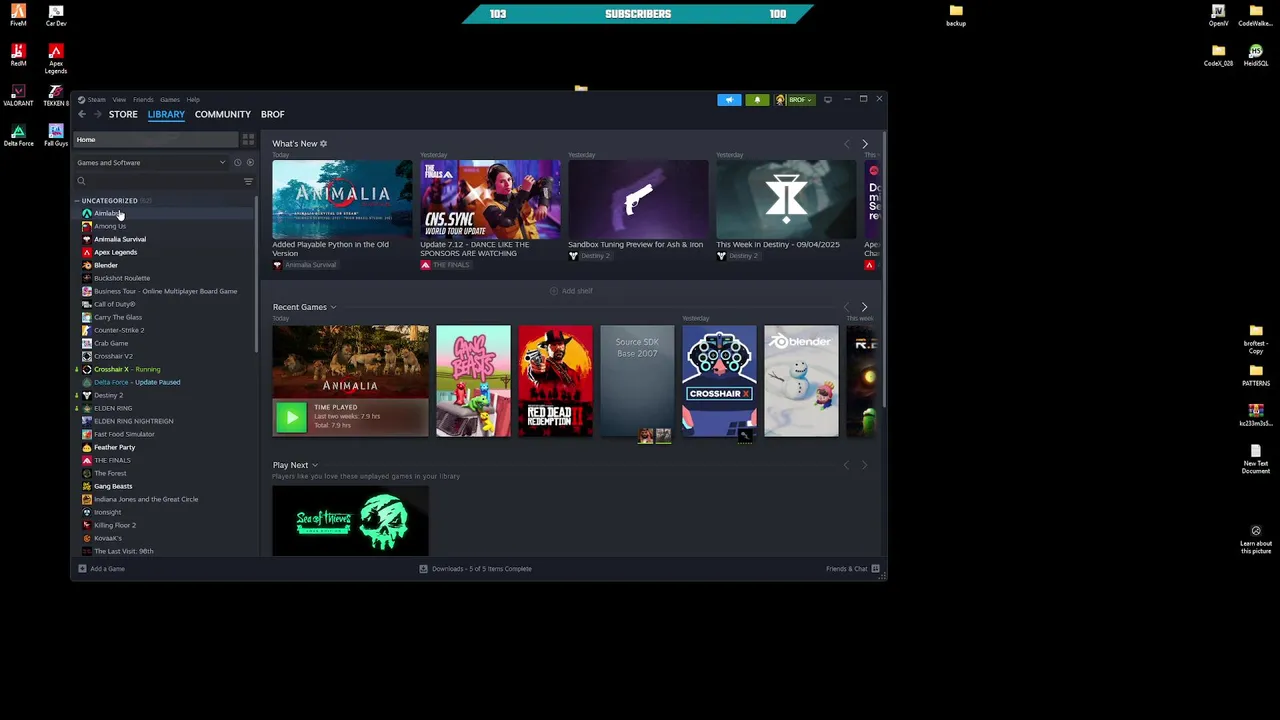
Task: Open the blue announcements megaphone button
Action: pyautogui.click(x=729, y=100)
